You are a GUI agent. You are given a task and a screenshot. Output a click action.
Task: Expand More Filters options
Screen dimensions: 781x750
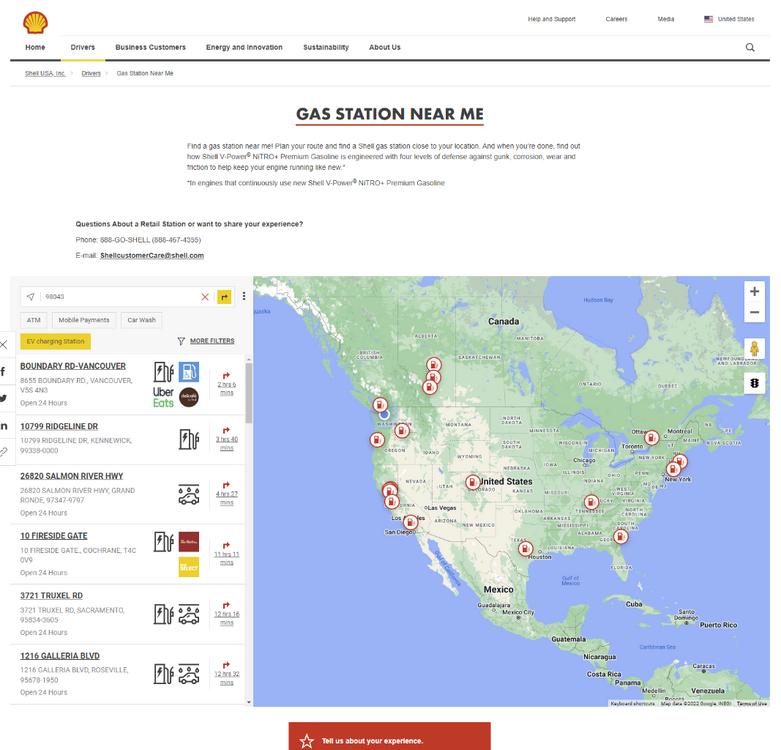coord(205,341)
